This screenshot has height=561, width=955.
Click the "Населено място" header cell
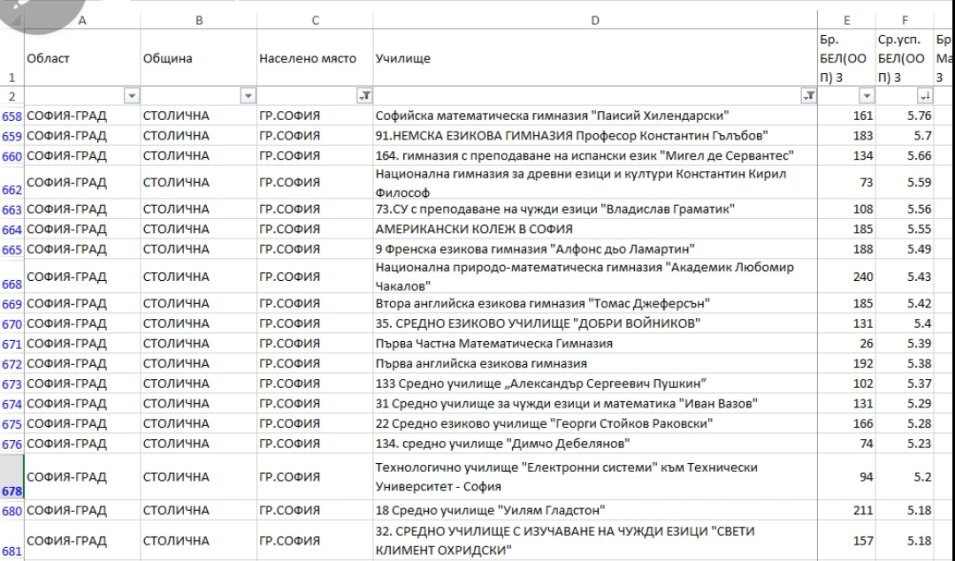[x=313, y=59]
